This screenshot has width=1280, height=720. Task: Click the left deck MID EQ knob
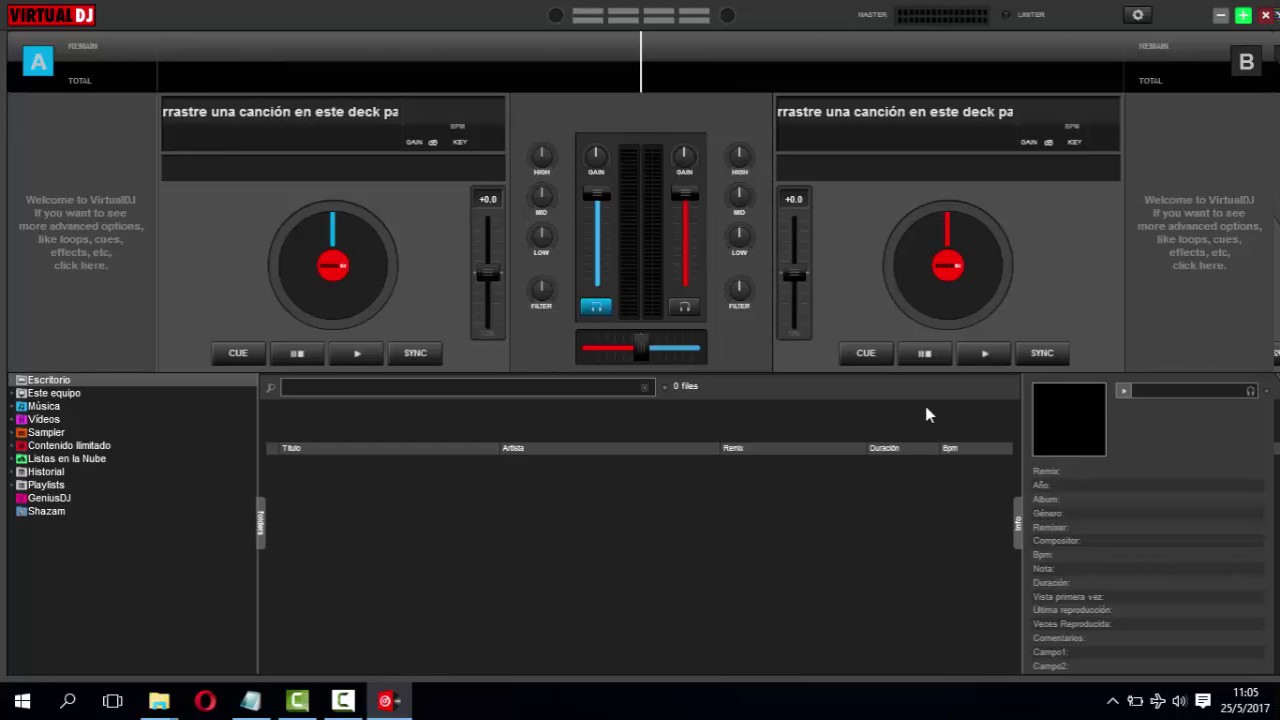coord(541,195)
